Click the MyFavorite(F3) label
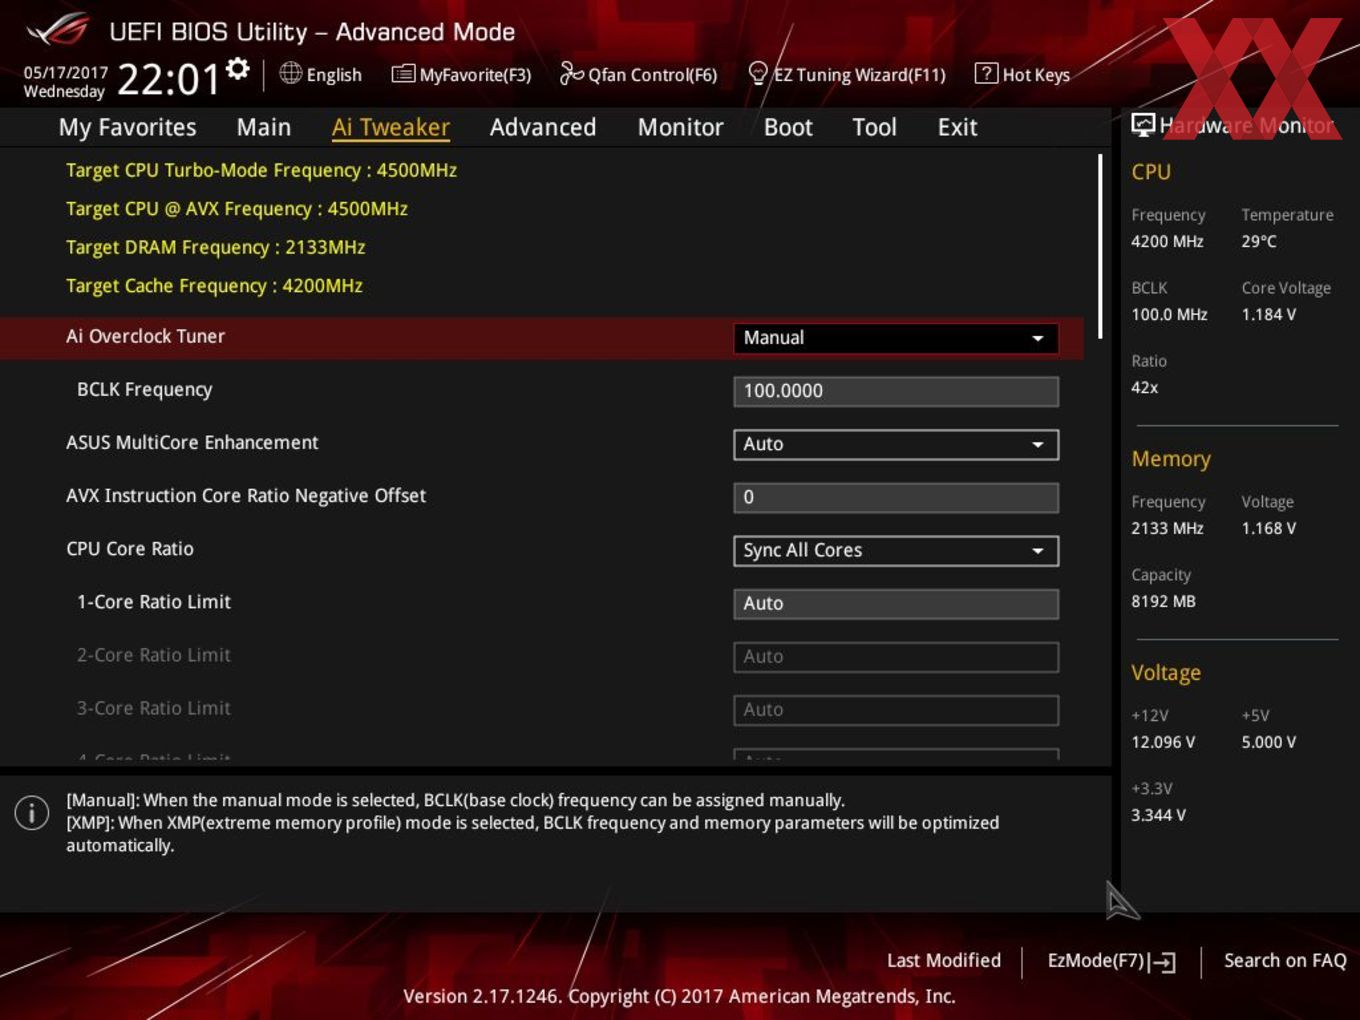Screen dimensions: 1360x1020 tap(475, 75)
